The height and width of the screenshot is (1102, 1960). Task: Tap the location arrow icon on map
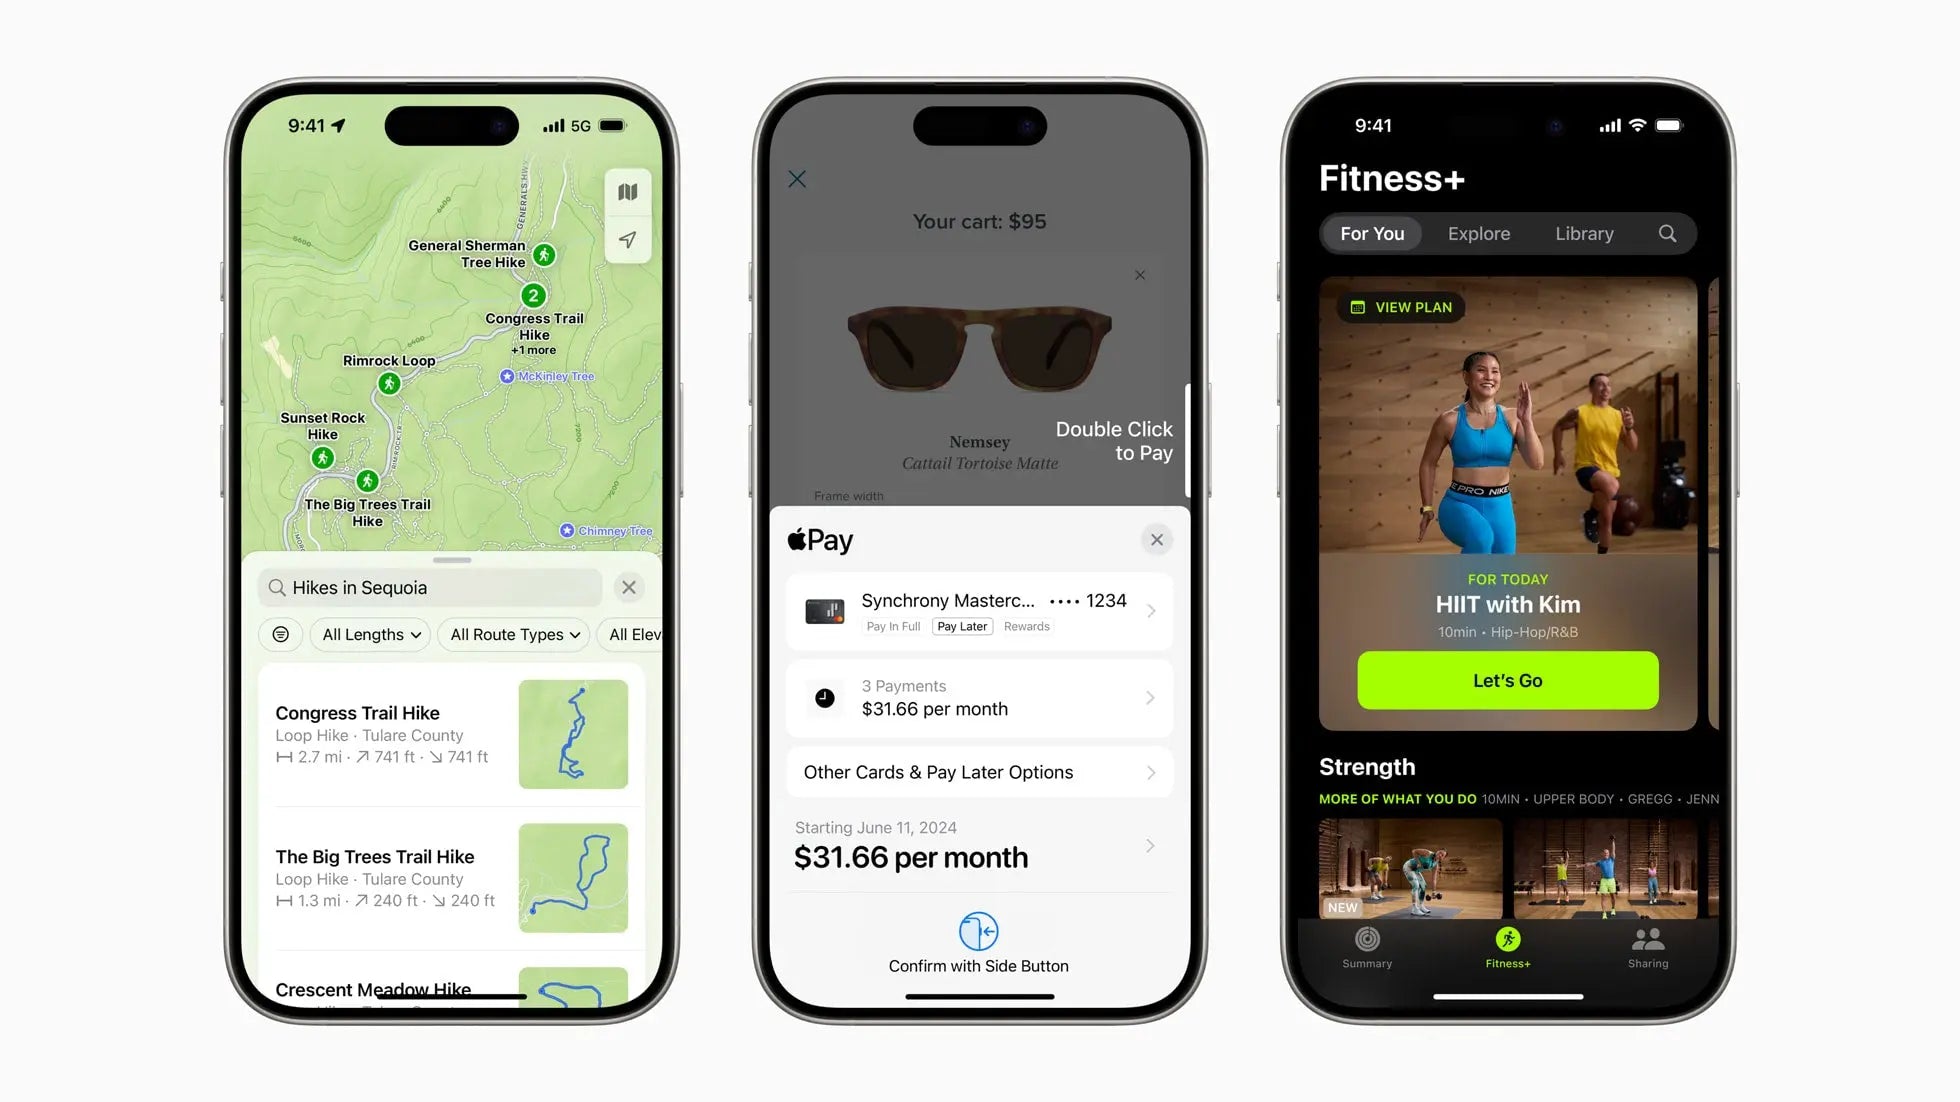click(x=627, y=241)
